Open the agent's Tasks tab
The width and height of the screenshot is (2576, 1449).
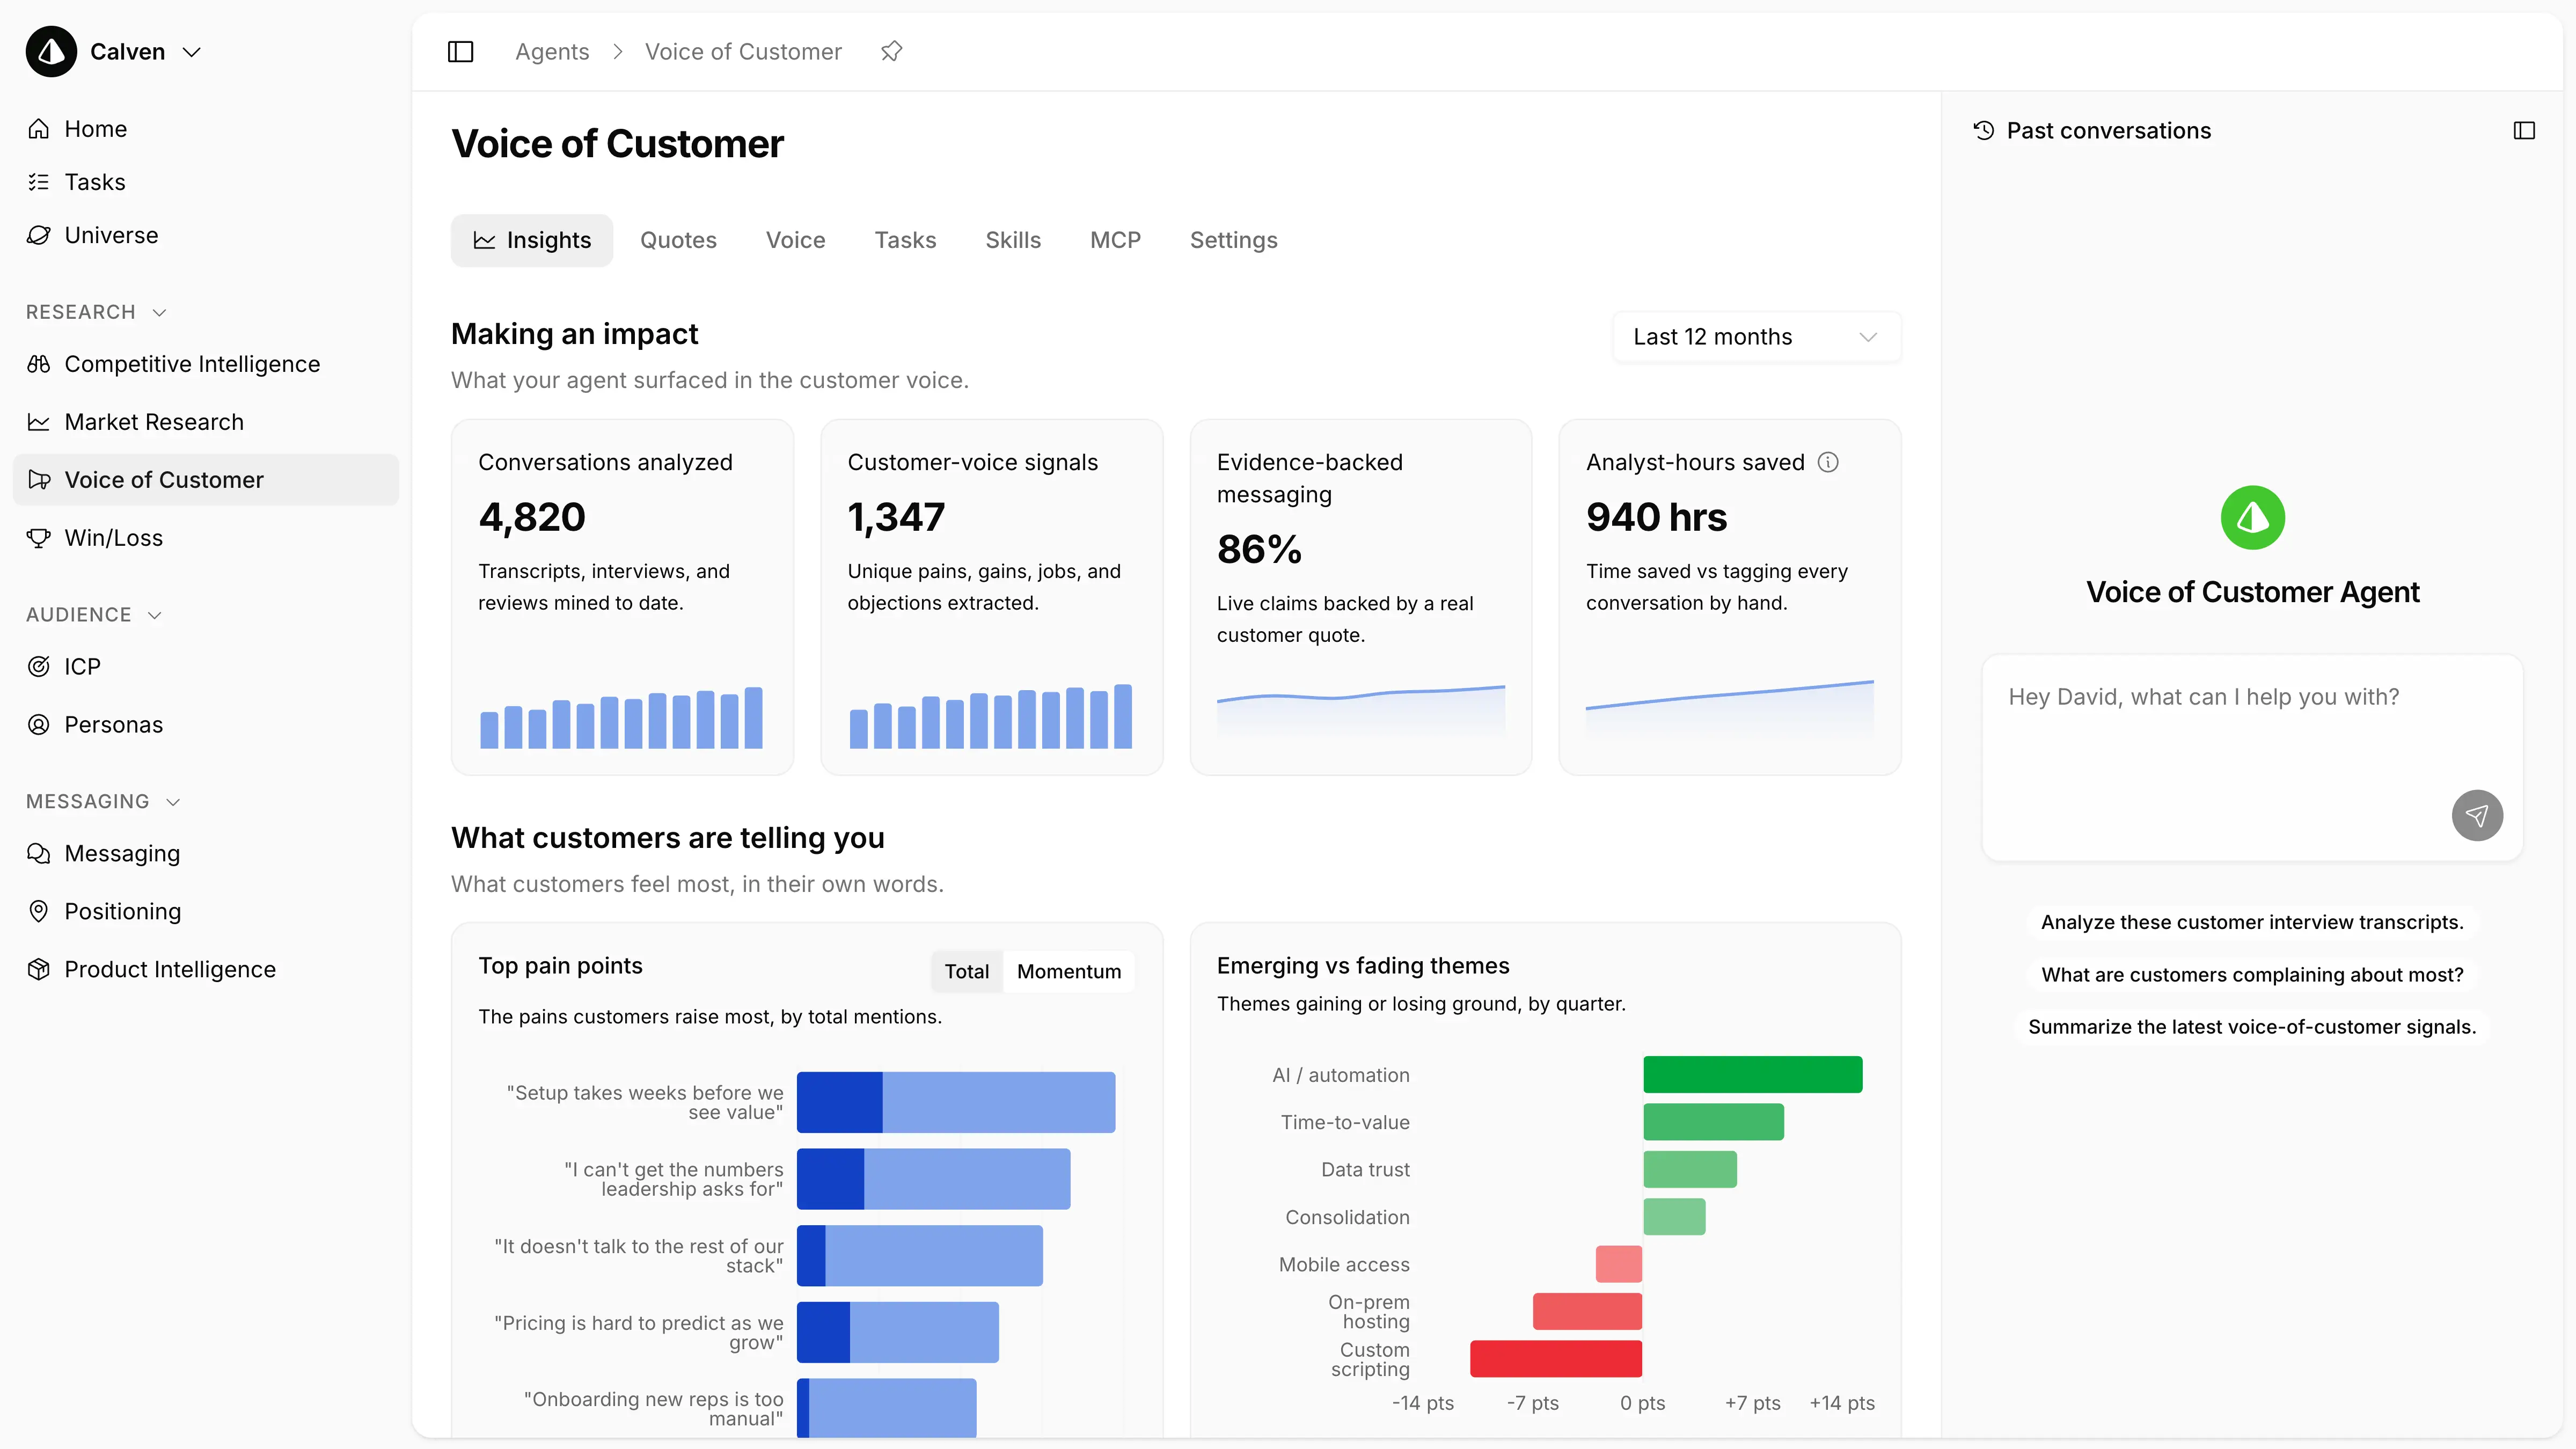[905, 240]
